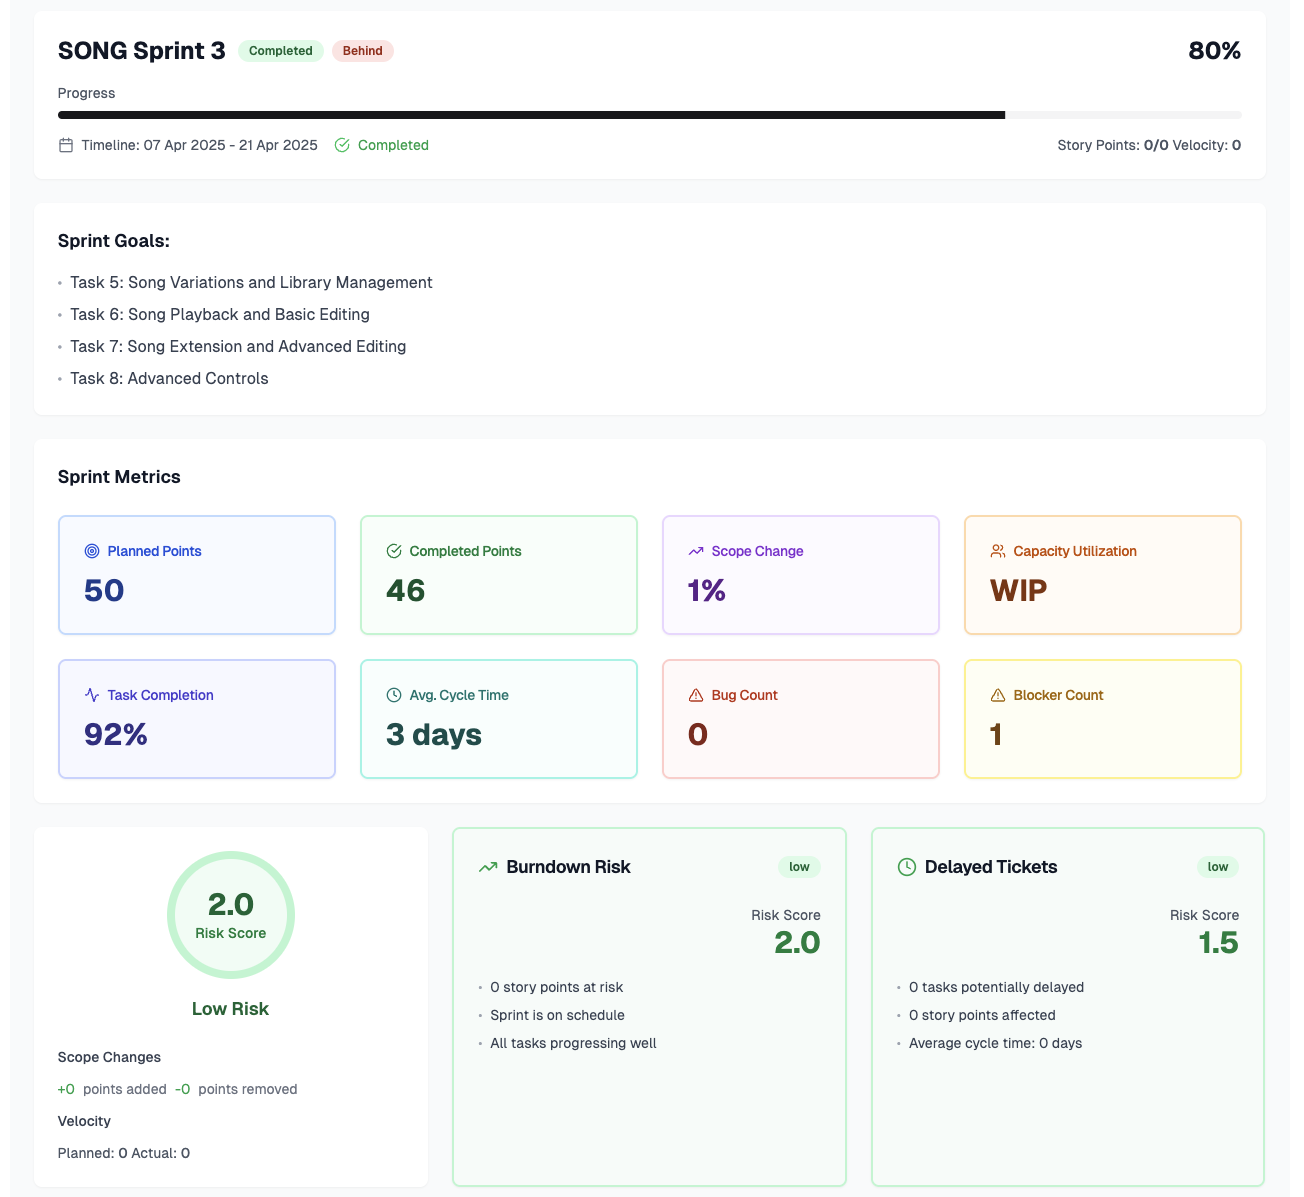Click the clock icon beside Avg. Cycle Time
The width and height of the screenshot is (1304, 1197).
click(x=393, y=694)
